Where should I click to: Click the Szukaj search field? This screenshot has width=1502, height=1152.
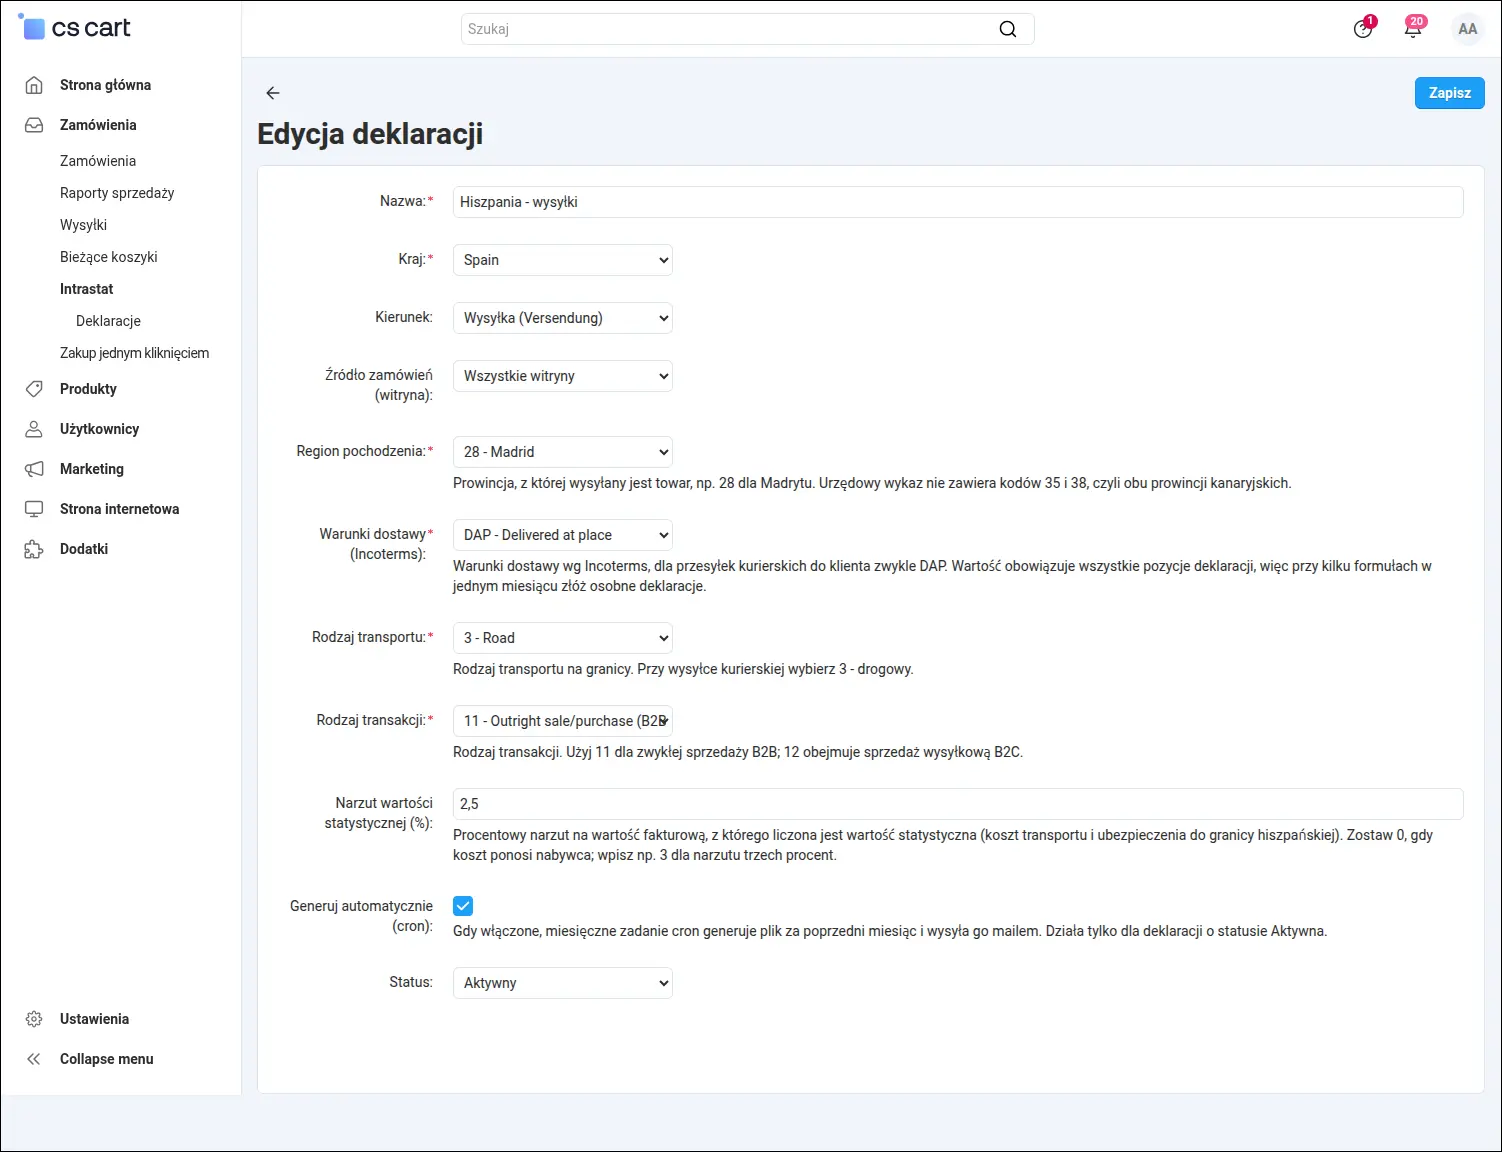[x=747, y=29]
